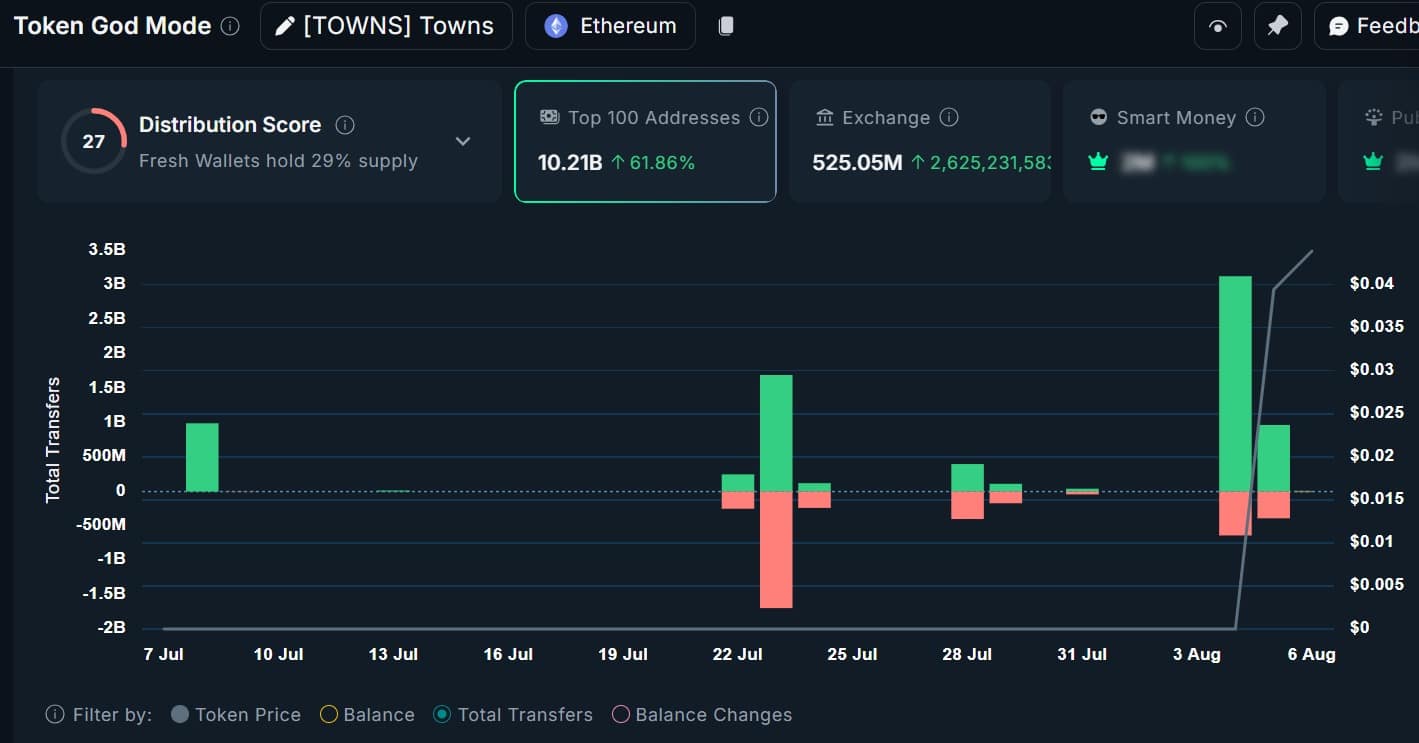Select the Balance Changes filter

pyautogui.click(x=620, y=715)
